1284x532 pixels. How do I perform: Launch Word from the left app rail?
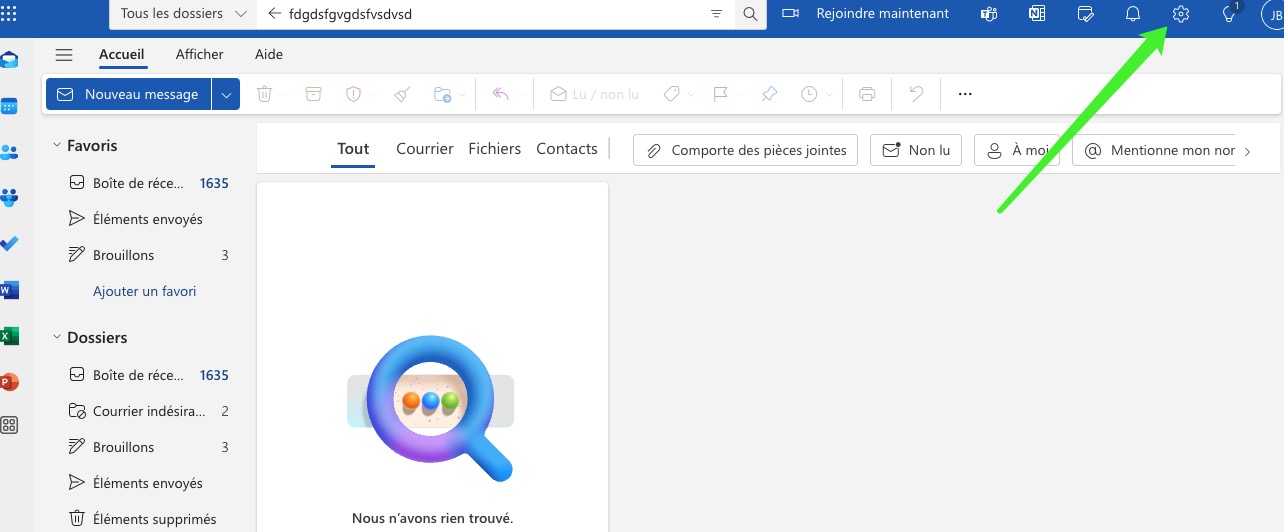pyautogui.click(x=10, y=290)
